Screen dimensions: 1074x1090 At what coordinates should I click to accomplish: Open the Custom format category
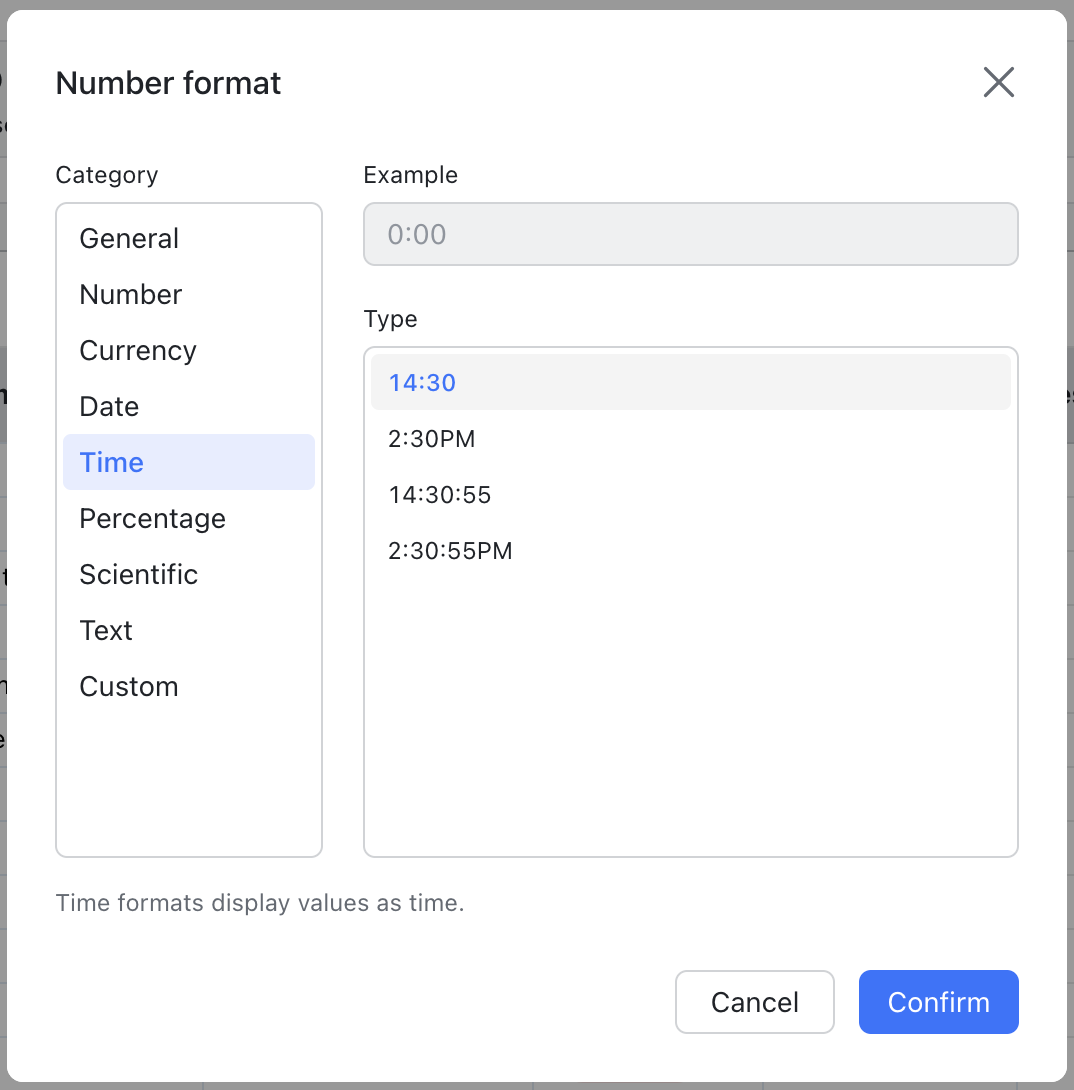(x=129, y=686)
